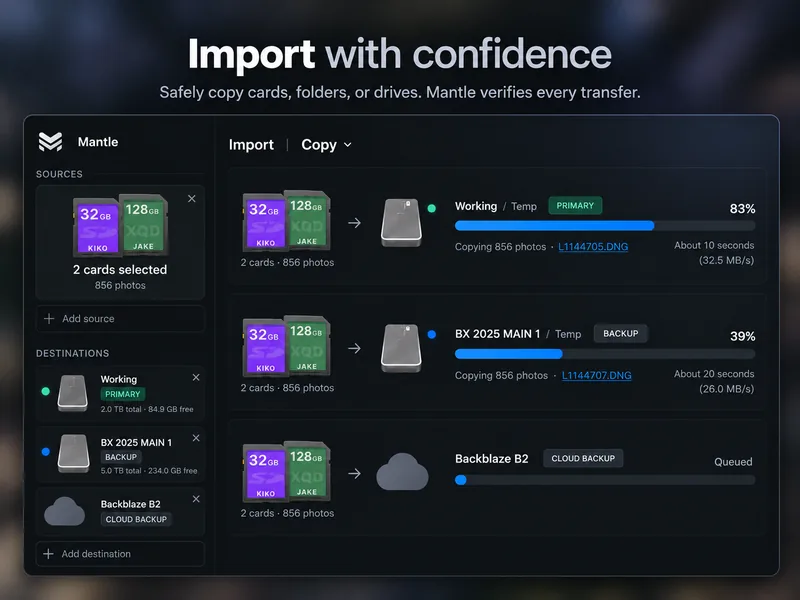Click the Mantle logo icon
Screen dimensions: 800x600
[51, 142]
